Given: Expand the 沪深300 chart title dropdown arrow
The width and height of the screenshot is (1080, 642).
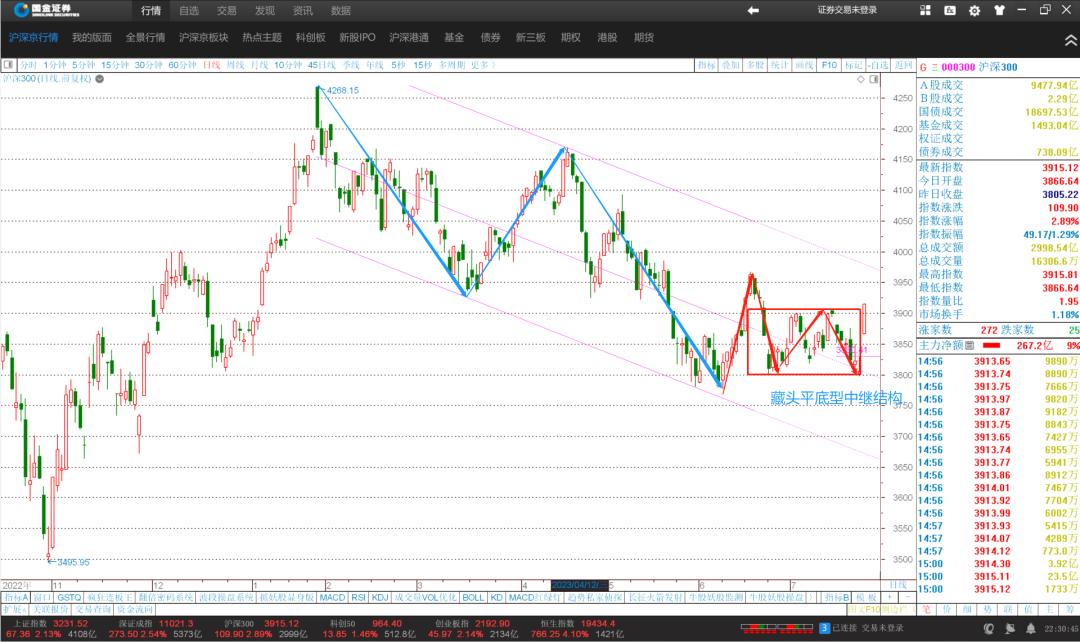Looking at the screenshot, I should click(x=97, y=78).
